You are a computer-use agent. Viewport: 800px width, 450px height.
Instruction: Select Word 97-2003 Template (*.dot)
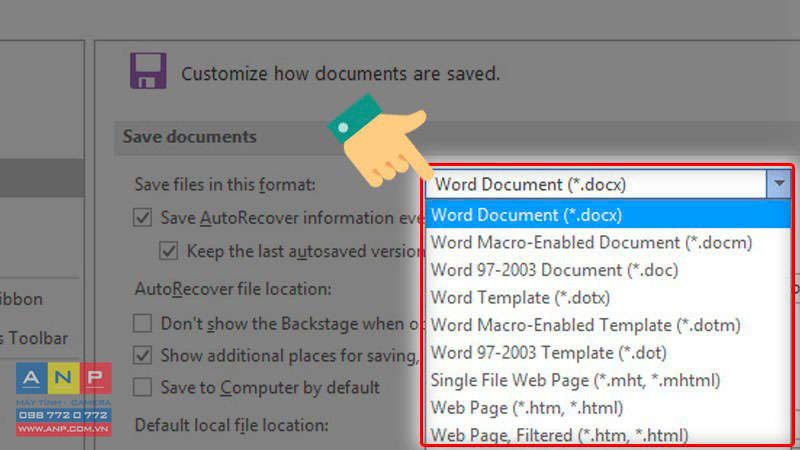608,353
